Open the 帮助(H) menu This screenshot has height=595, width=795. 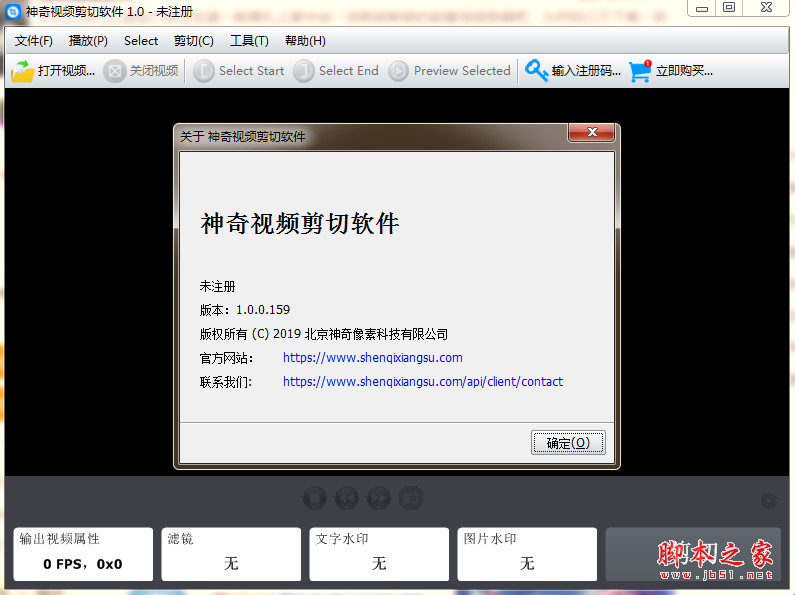click(x=305, y=41)
